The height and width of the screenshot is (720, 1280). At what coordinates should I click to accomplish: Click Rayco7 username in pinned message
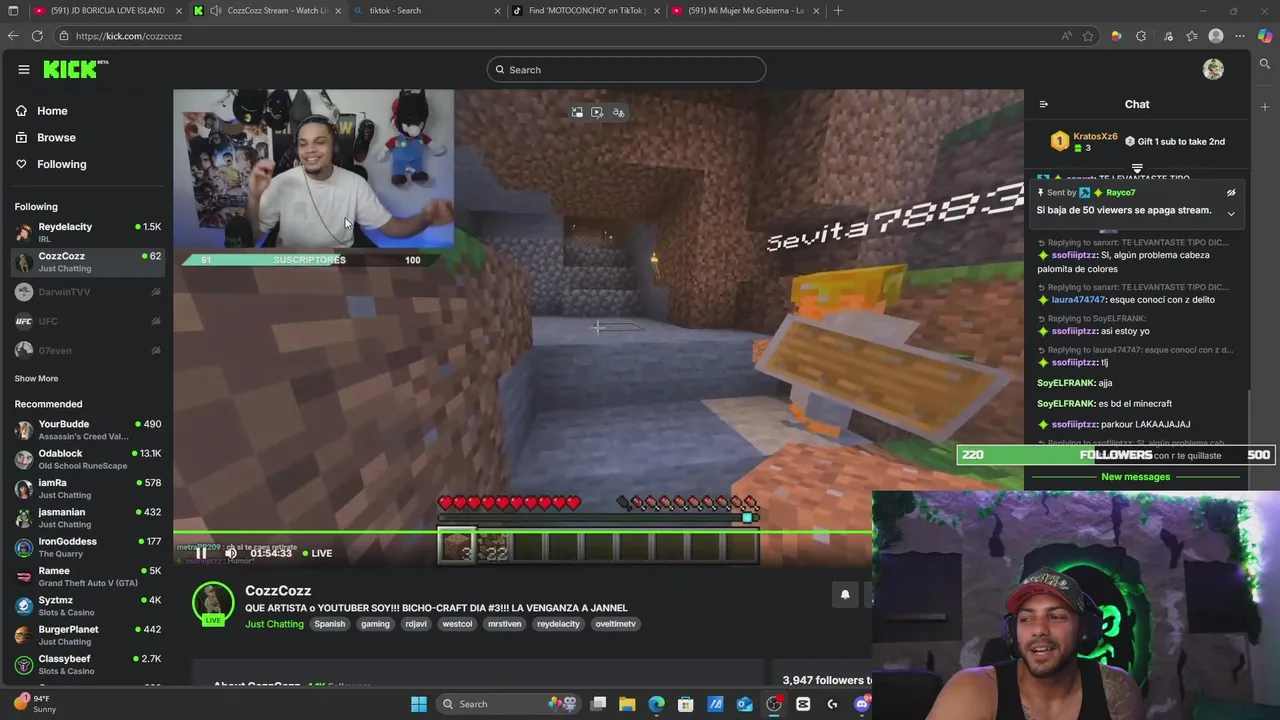coord(1120,193)
